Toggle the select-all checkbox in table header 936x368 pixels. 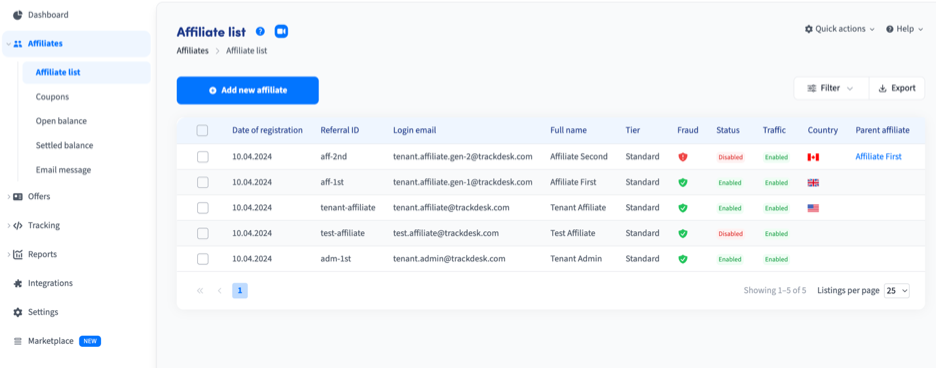(202, 130)
